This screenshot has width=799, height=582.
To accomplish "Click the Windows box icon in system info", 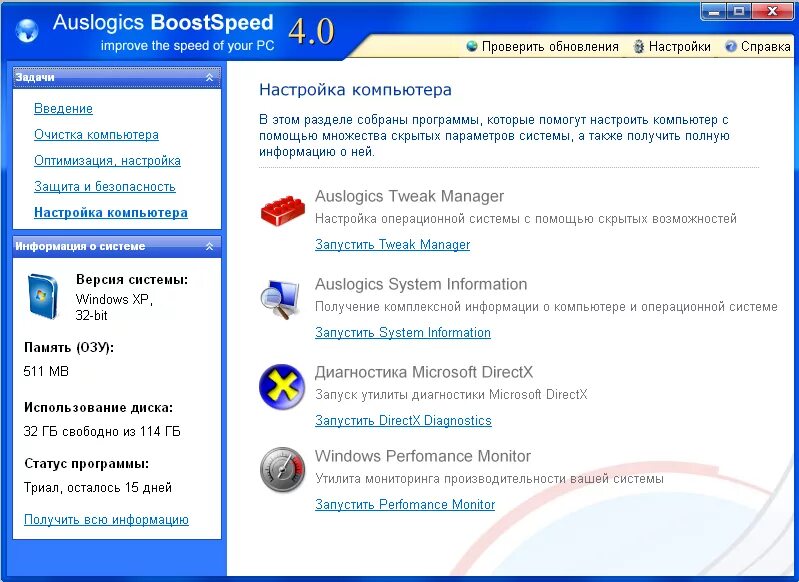I will (x=43, y=297).
